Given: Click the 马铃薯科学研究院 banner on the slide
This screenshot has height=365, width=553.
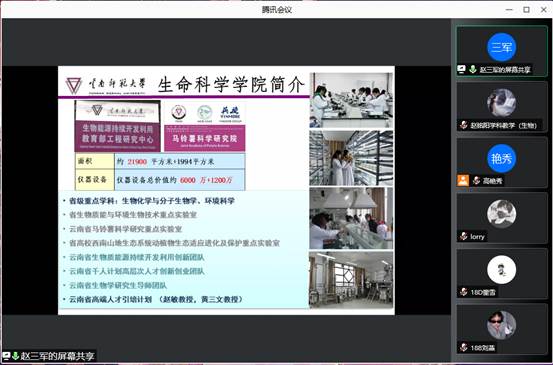Looking at the screenshot, I should point(205,138).
